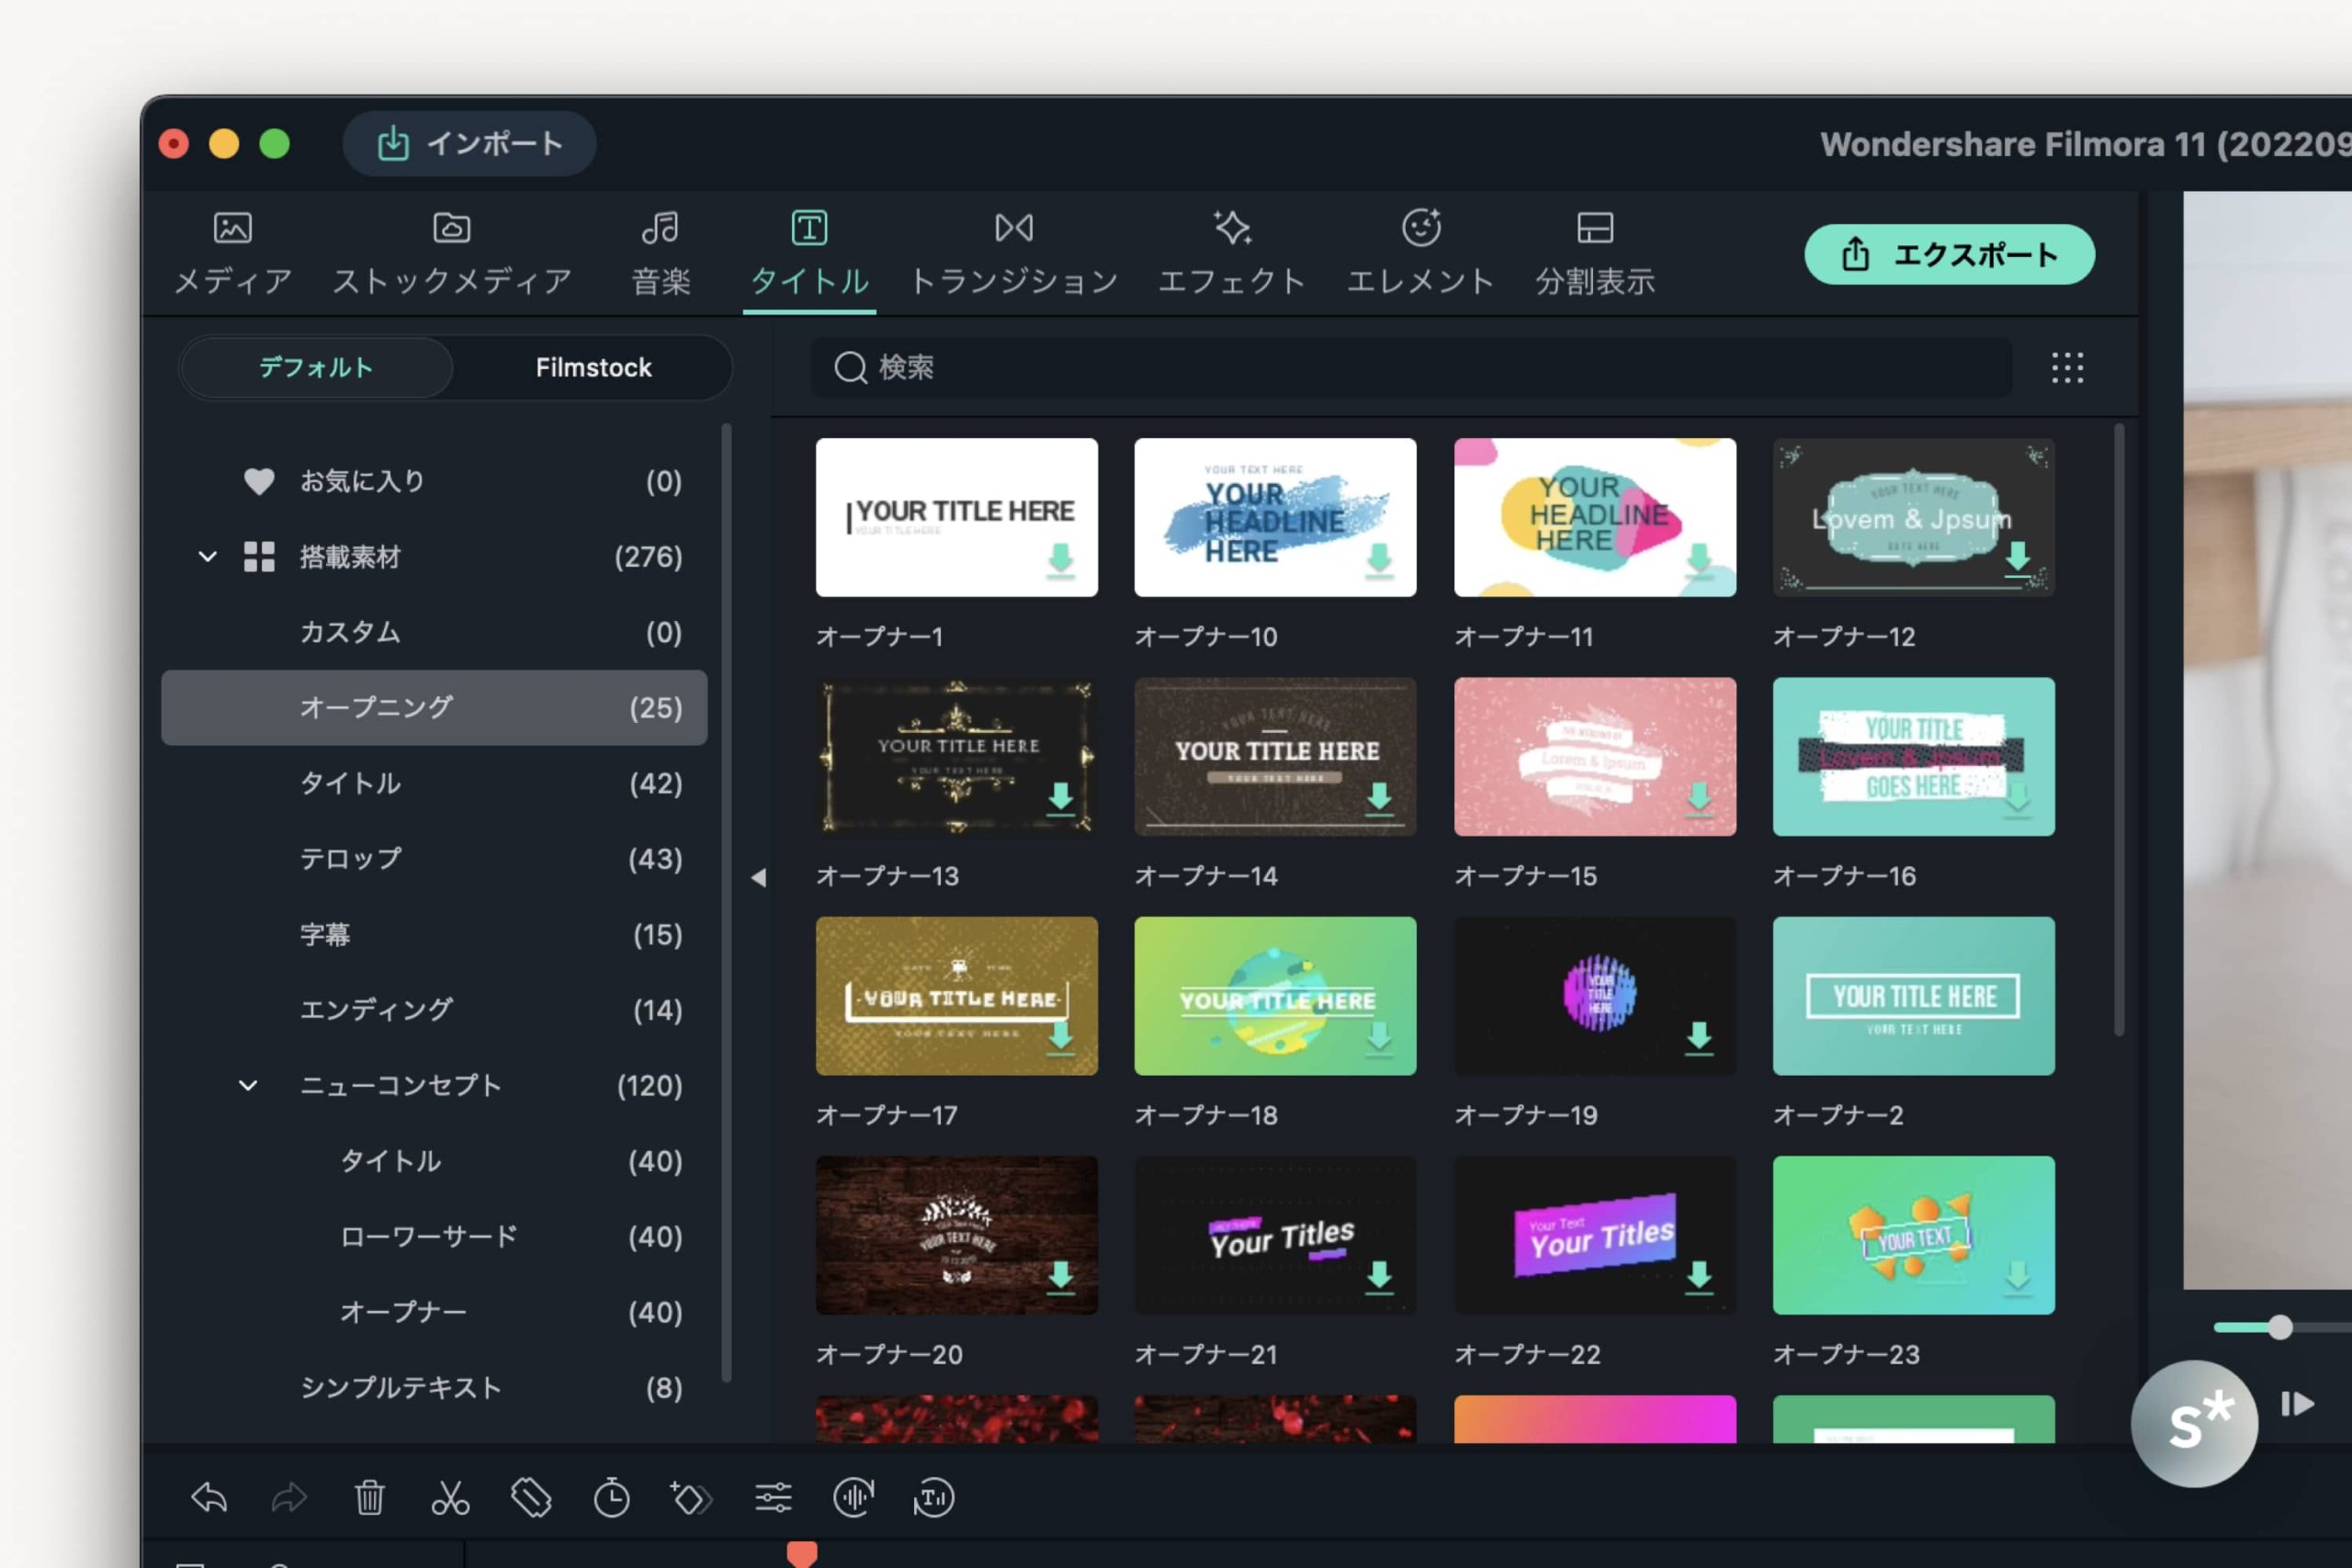Click the audio waveform icon

853,1497
